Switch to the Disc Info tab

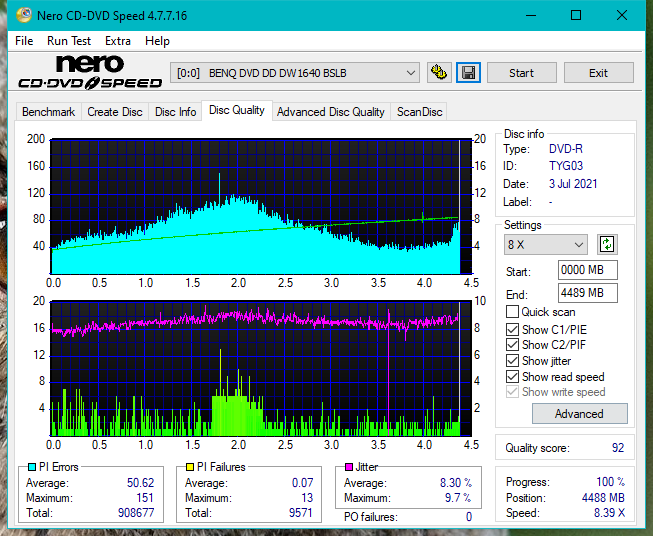point(175,112)
